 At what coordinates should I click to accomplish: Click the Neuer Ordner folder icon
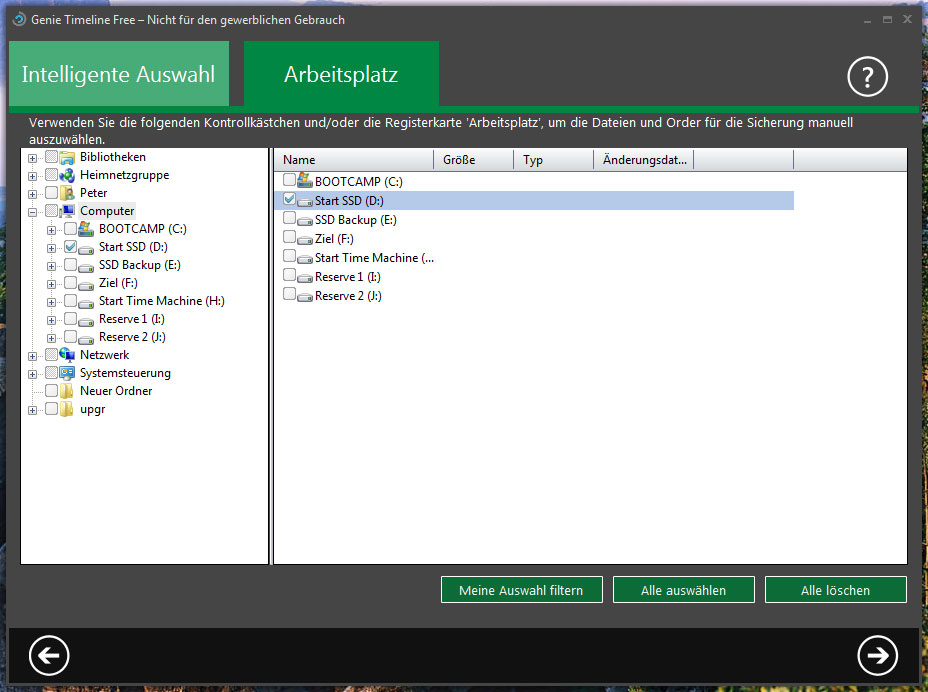(67, 391)
